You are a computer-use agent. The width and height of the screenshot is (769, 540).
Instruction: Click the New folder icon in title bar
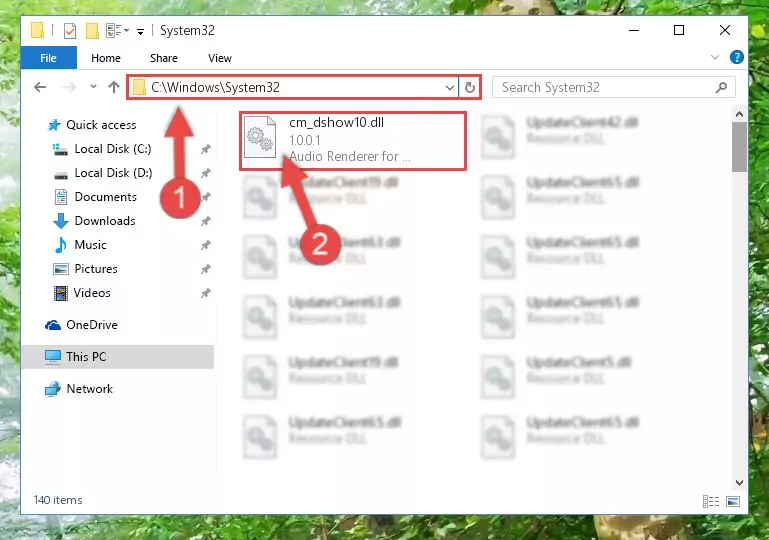pyautogui.click(x=92, y=31)
